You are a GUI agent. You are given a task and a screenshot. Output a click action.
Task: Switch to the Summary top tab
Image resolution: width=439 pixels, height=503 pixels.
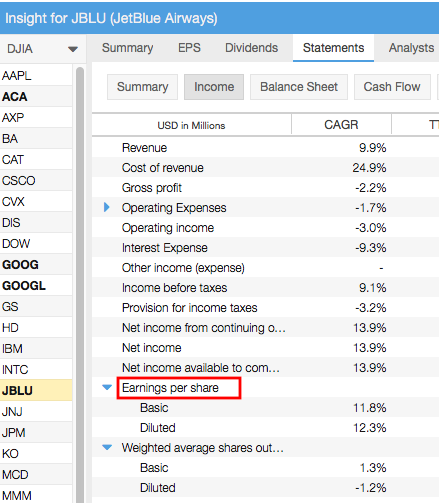coord(127,48)
